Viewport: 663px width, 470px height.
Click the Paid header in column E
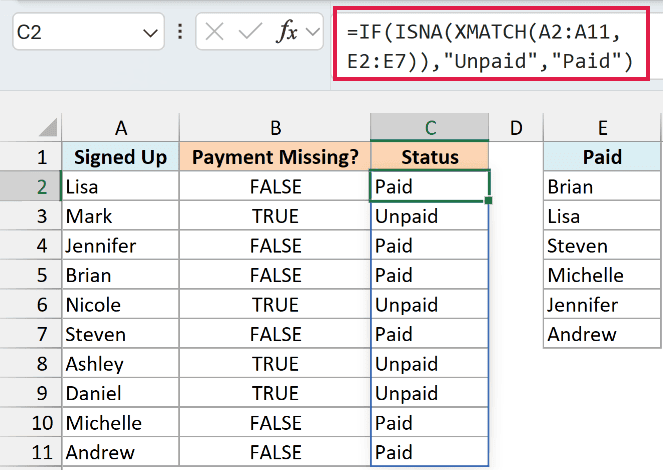point(602,157)
